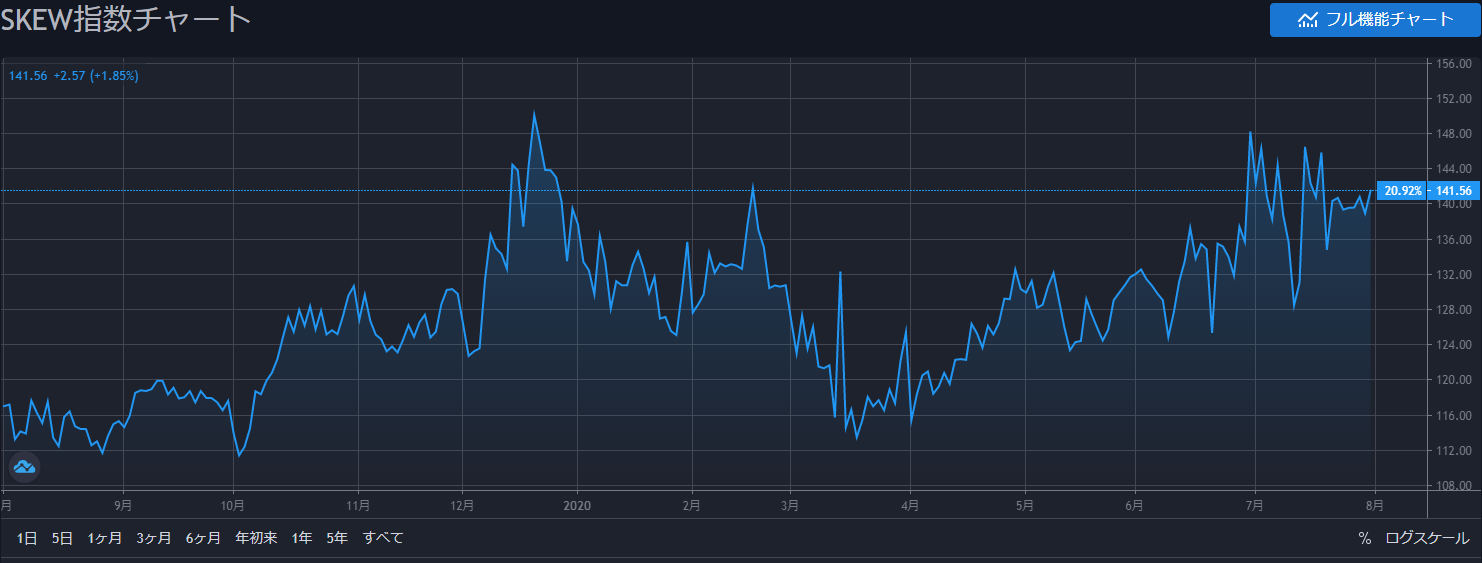Click the chart icon in the full-feature button
The width and height of the screenshot is (1482, 563).
(1307, 20)
